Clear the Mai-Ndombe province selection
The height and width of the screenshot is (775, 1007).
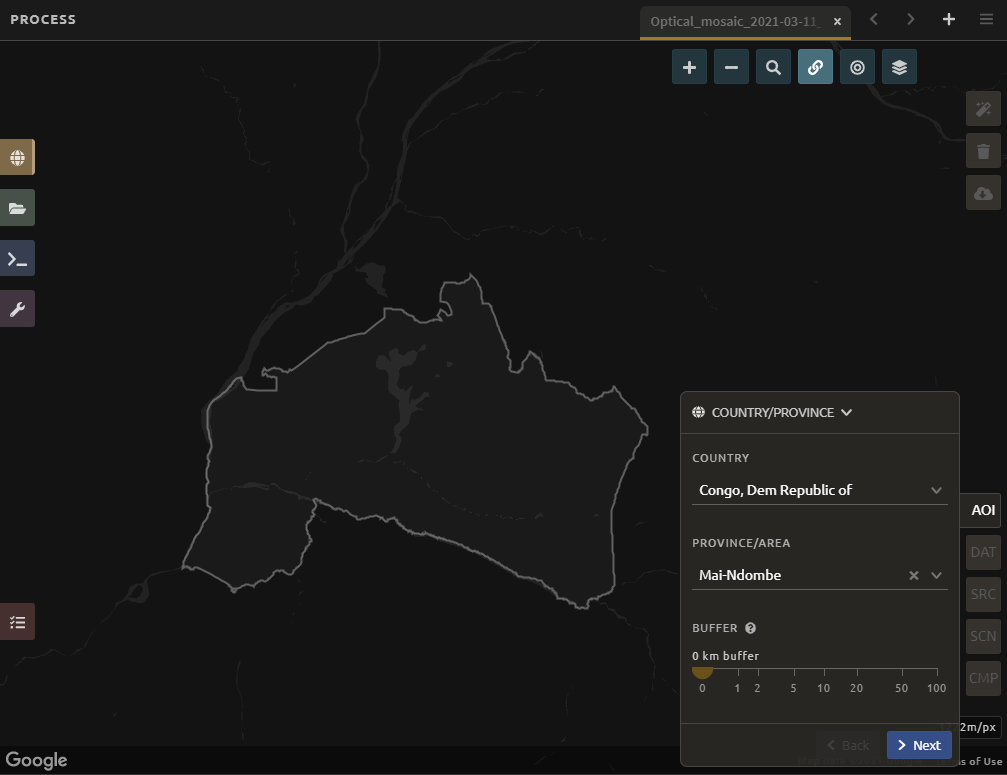pyautogui.click(x=913, y=575)
